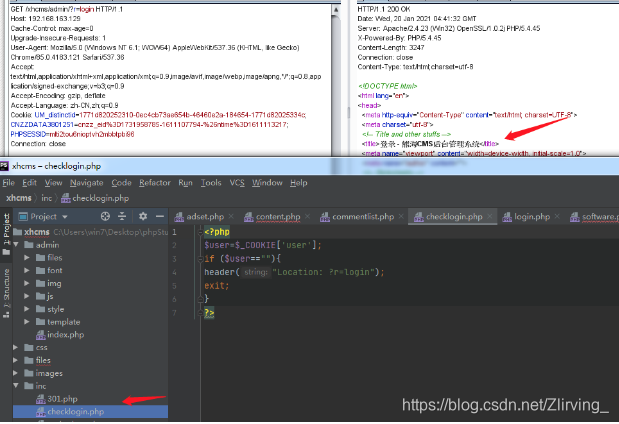The image size is (619, 424).
Task: Click the PHP file icon of 301.php
Action: [x=41, y=399]
